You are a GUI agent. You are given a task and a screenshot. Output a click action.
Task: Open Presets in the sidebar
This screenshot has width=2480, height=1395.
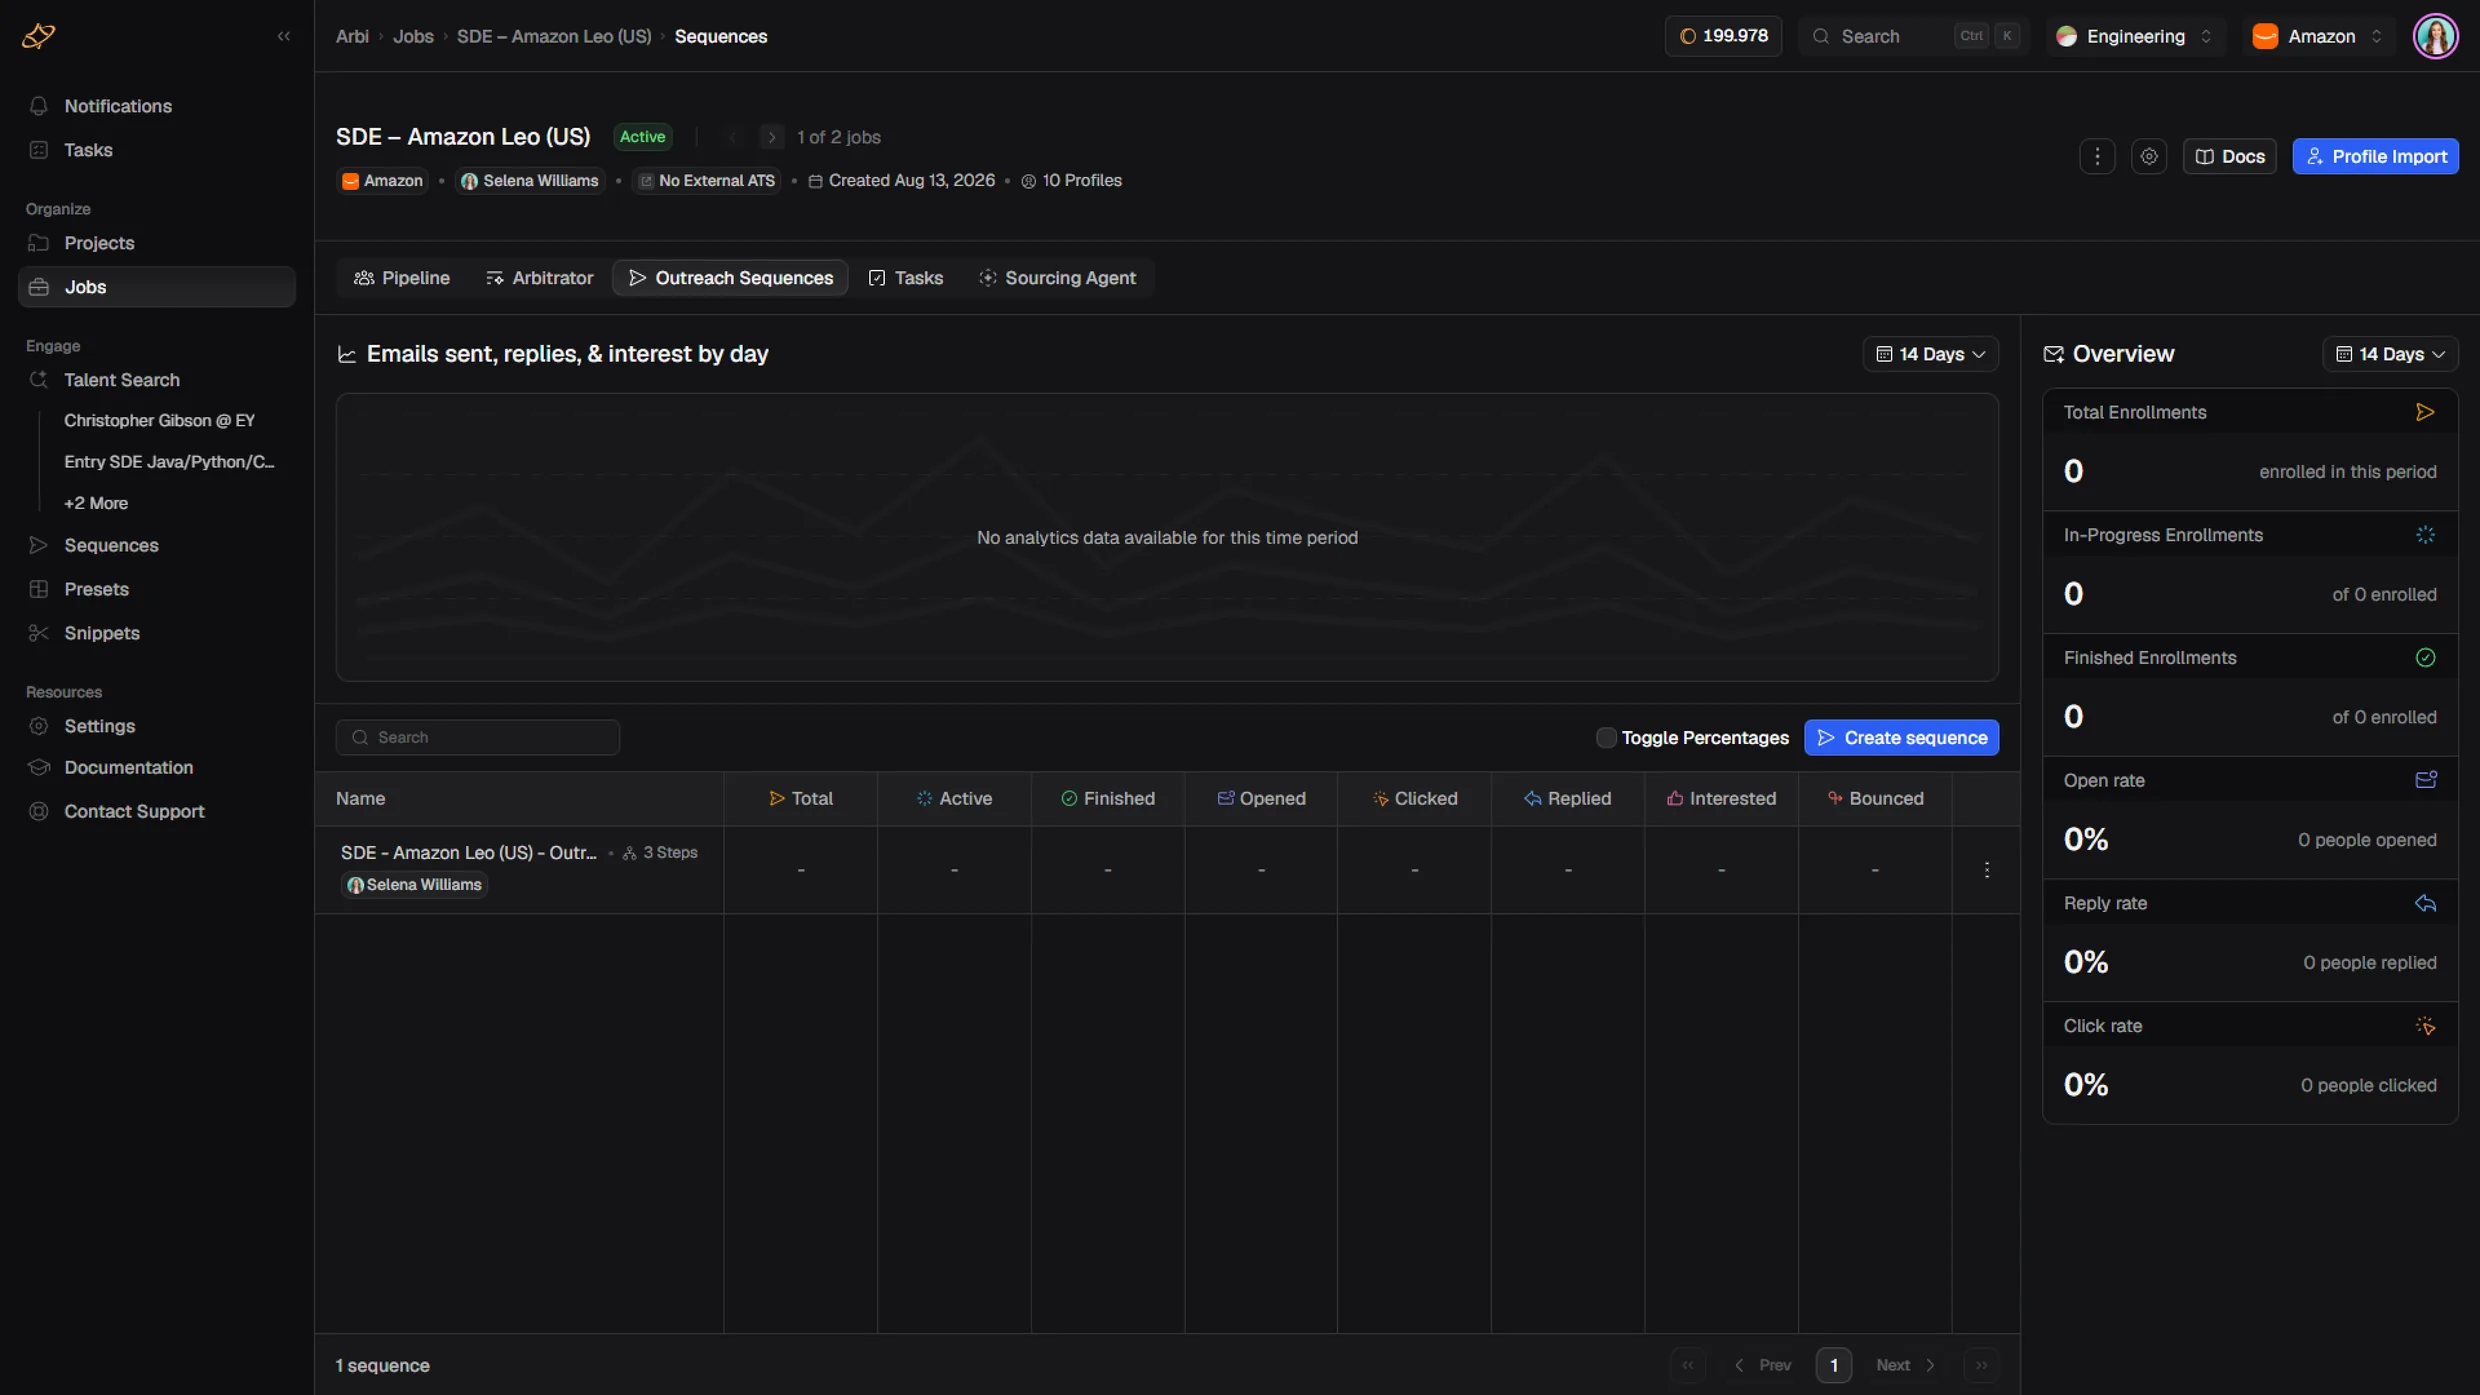[156, 590]
